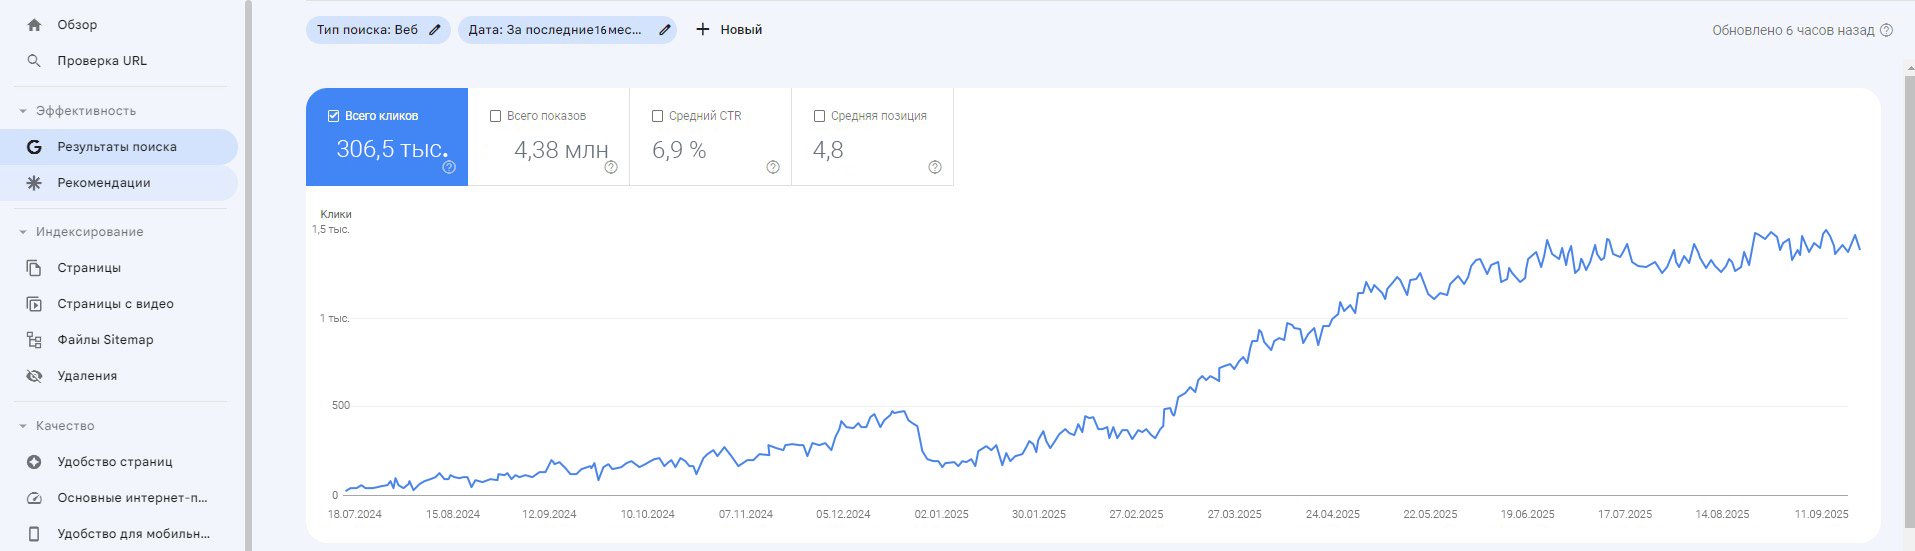
Task: Open Рекомендации in the sidebar
Action: coord(104,183)
